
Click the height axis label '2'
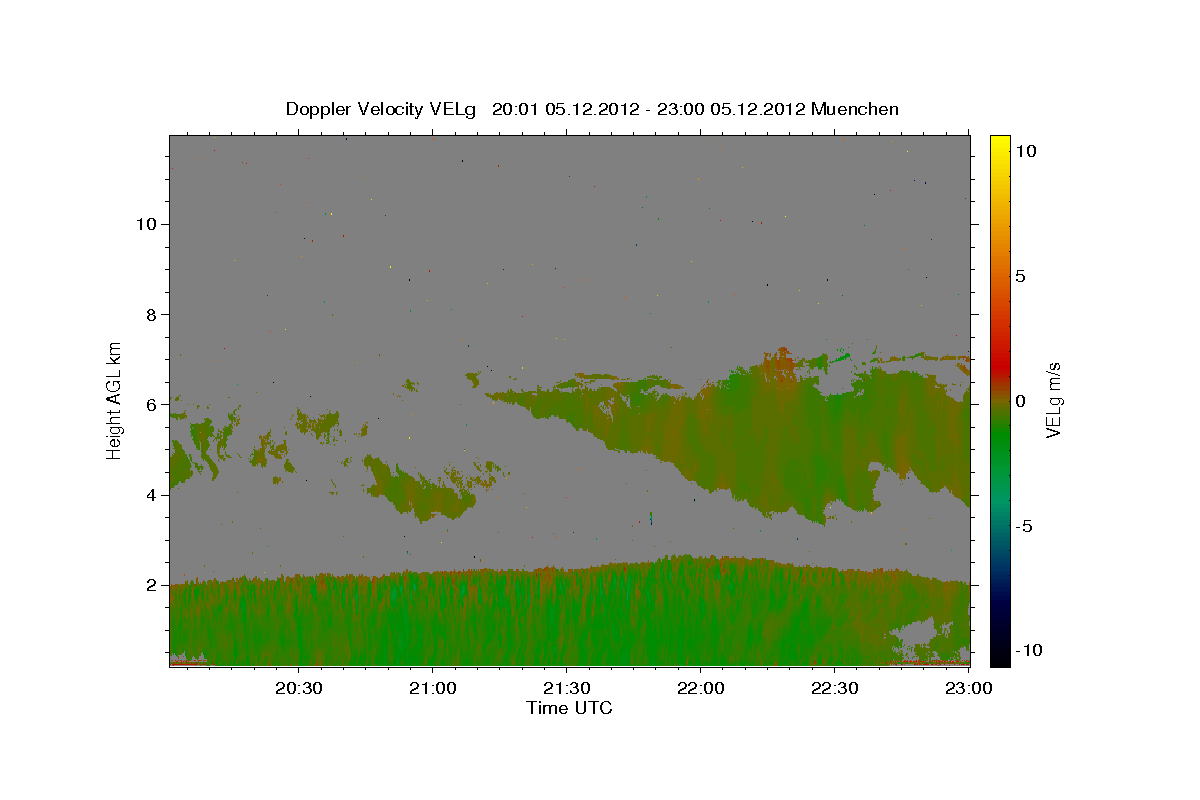point(151,585)
